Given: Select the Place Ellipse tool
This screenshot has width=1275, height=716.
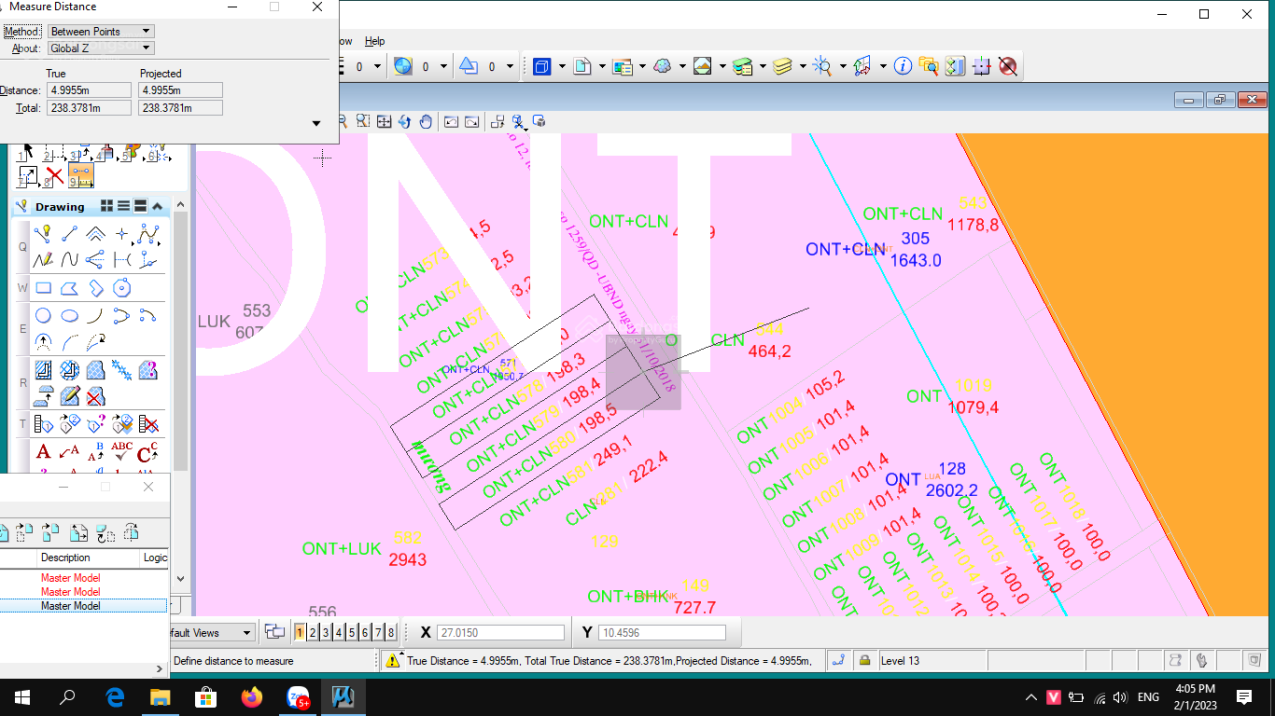Looking at the screenshot, I should (x=69, y=316).
